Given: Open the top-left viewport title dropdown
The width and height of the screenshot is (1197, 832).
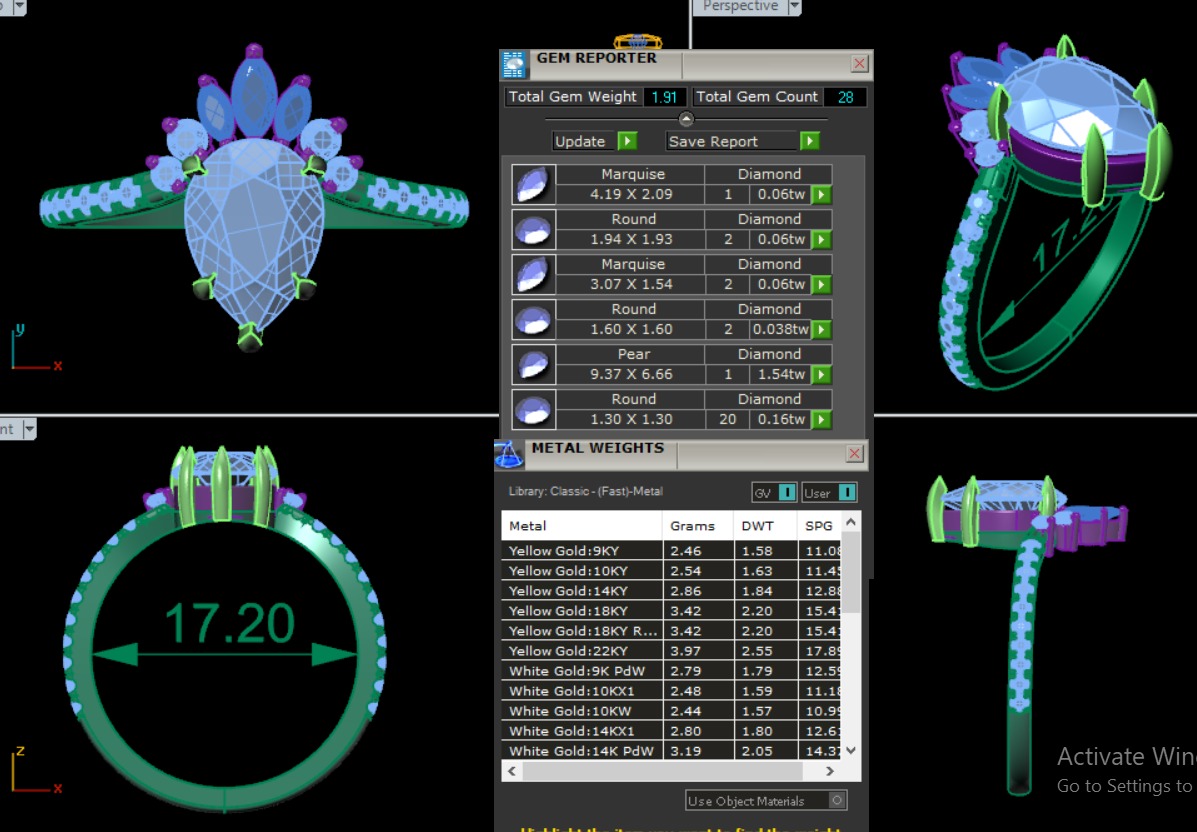Looking at the screenshot, I should pos(19,7).
